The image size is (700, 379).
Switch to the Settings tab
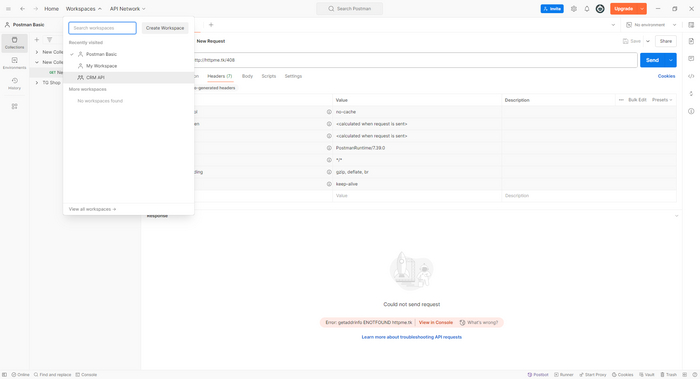tap(293, 76)
